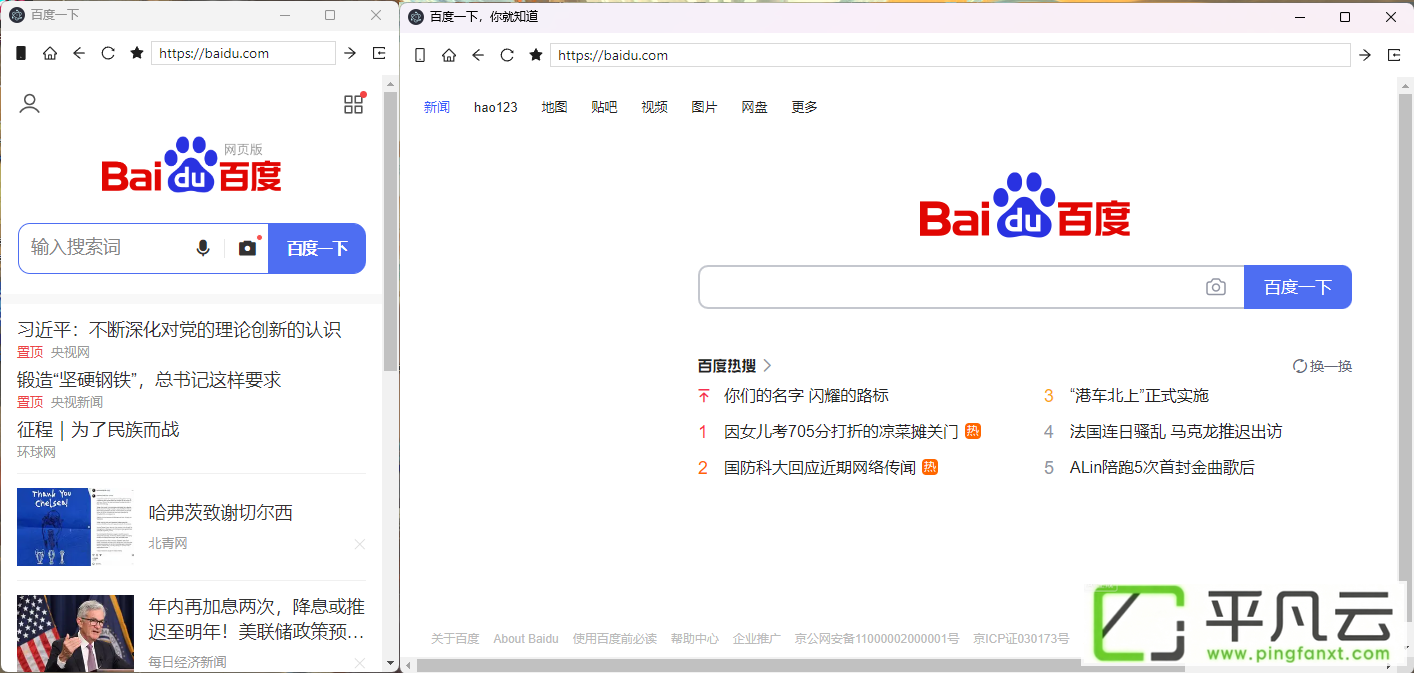Tap the microphone voice search icon

(x=203, y=248)
